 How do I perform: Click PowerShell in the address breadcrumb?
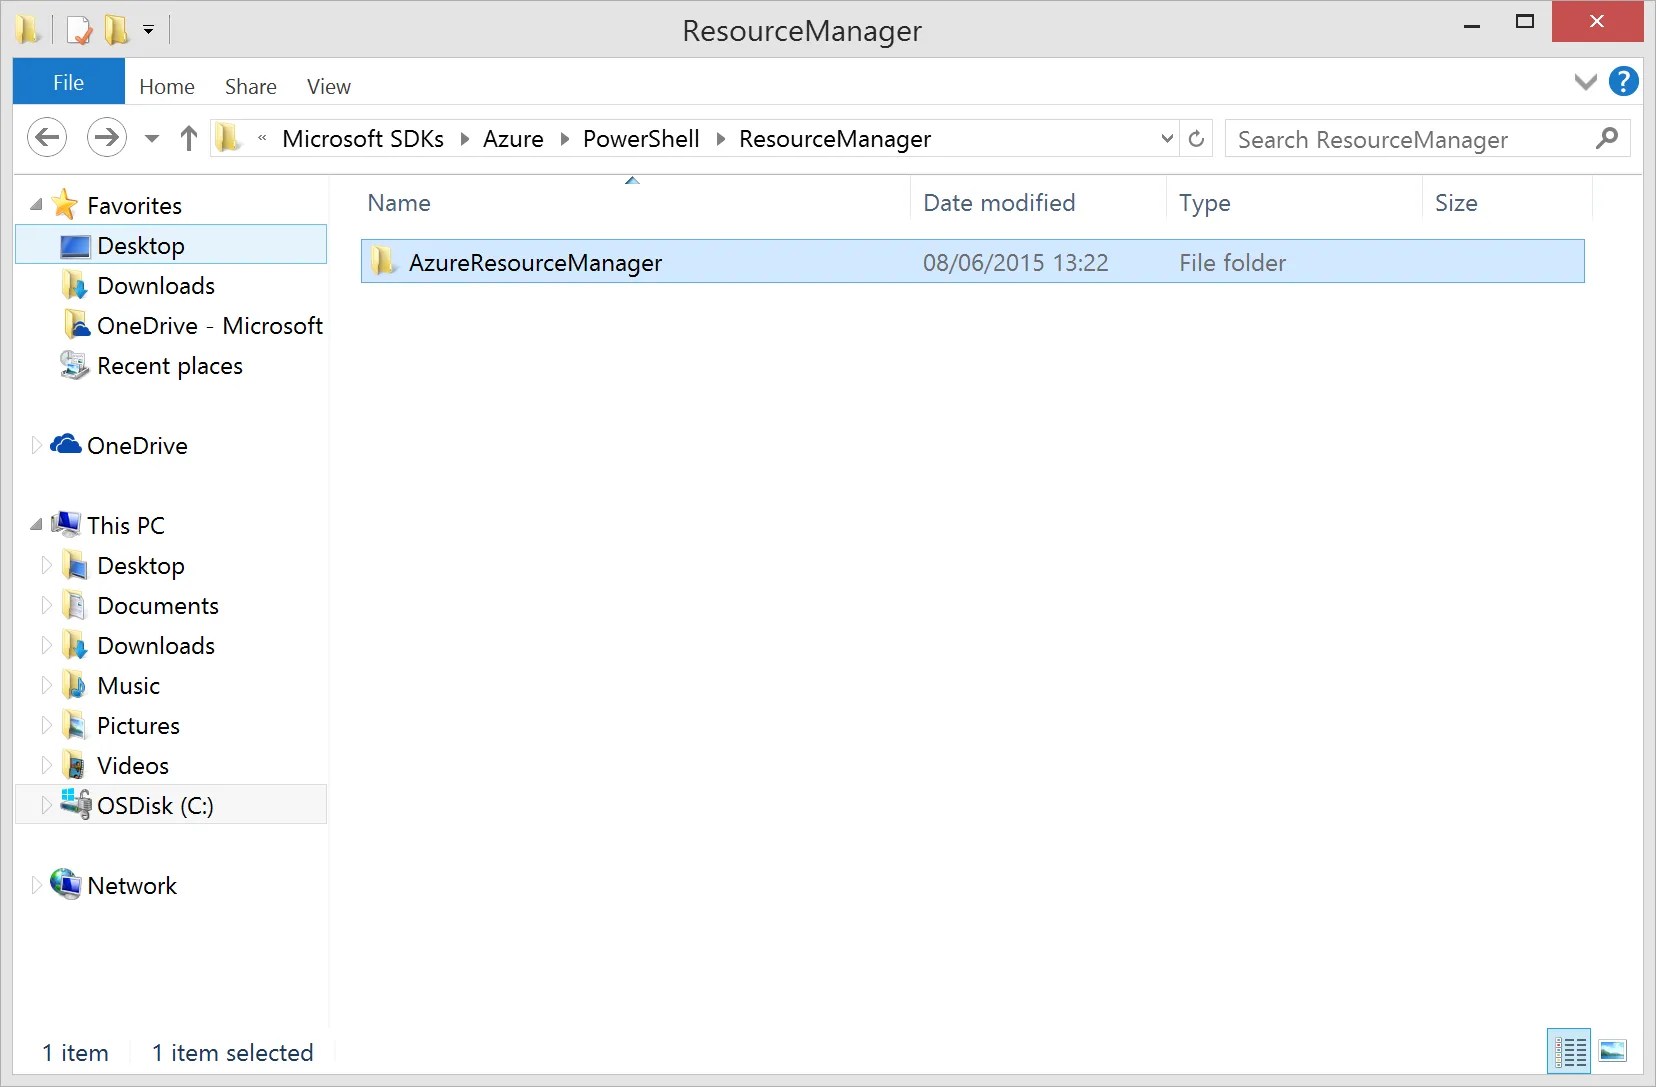(x=641, y=139)
